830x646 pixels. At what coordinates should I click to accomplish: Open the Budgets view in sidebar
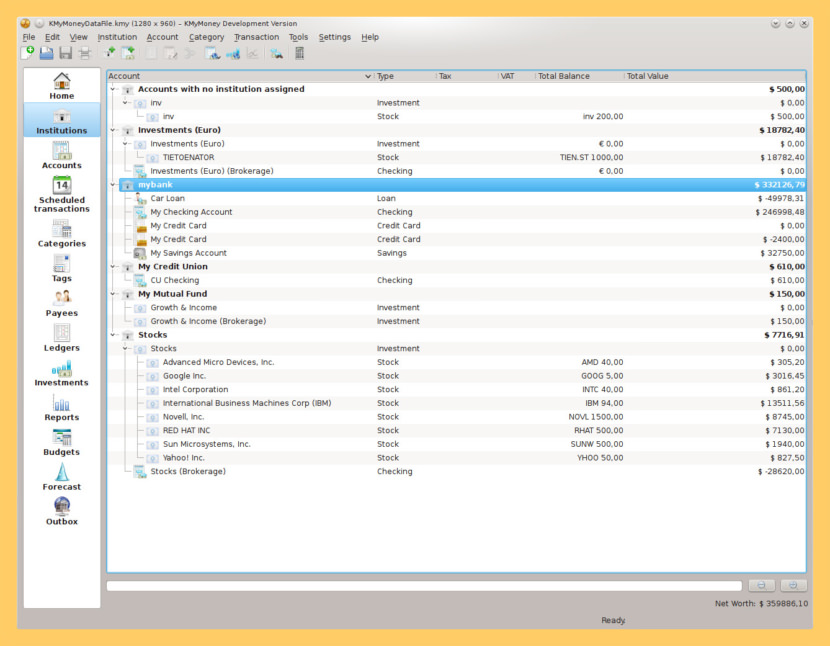point(62,442)
